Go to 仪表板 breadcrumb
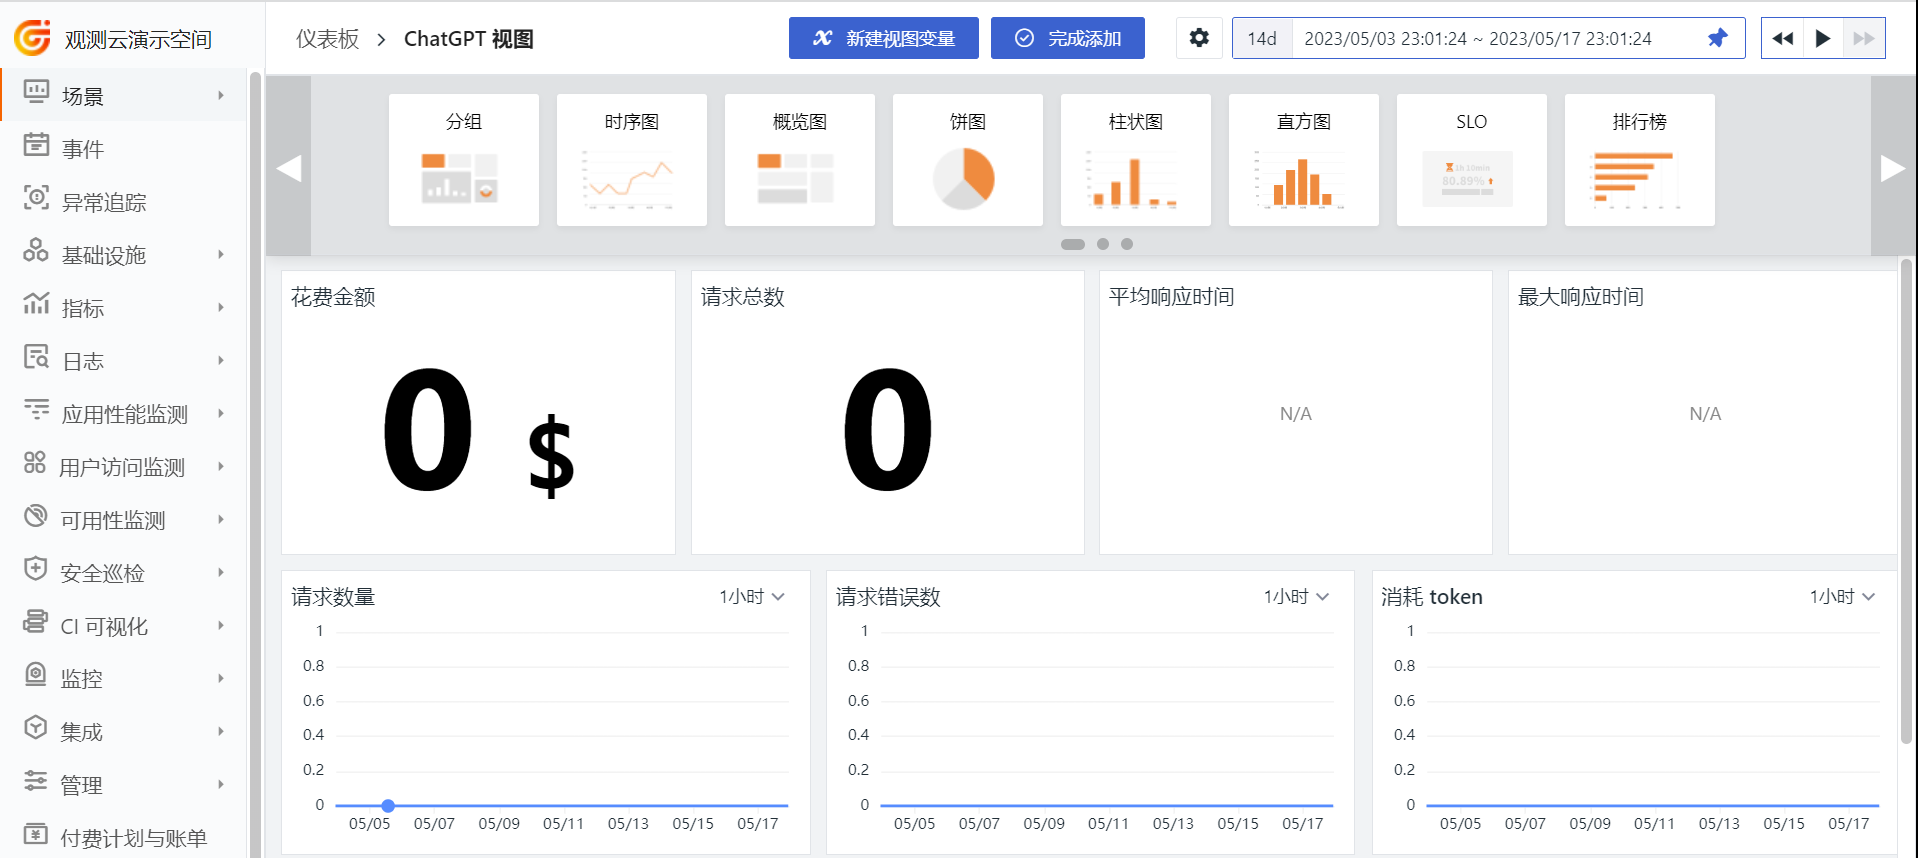The height and width of the screenshot is (858, 1918). 328,39
